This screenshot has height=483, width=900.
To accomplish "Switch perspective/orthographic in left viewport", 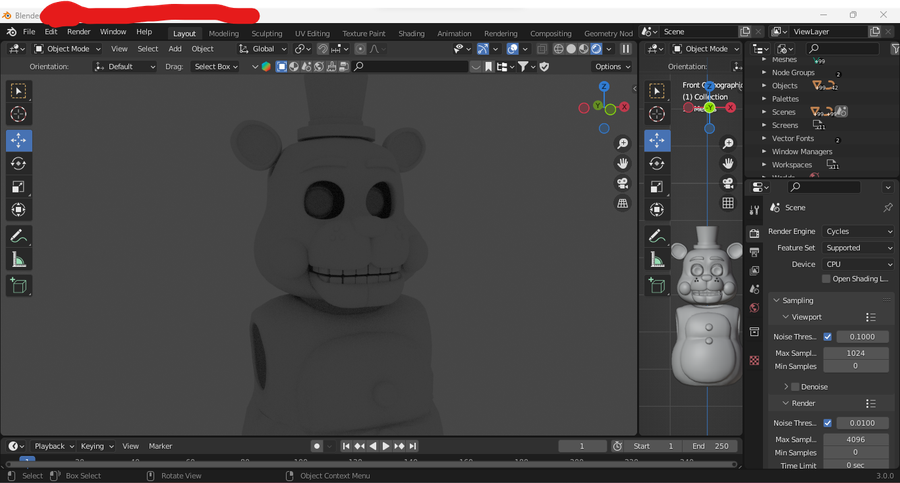I will click(x=622, y=203).
